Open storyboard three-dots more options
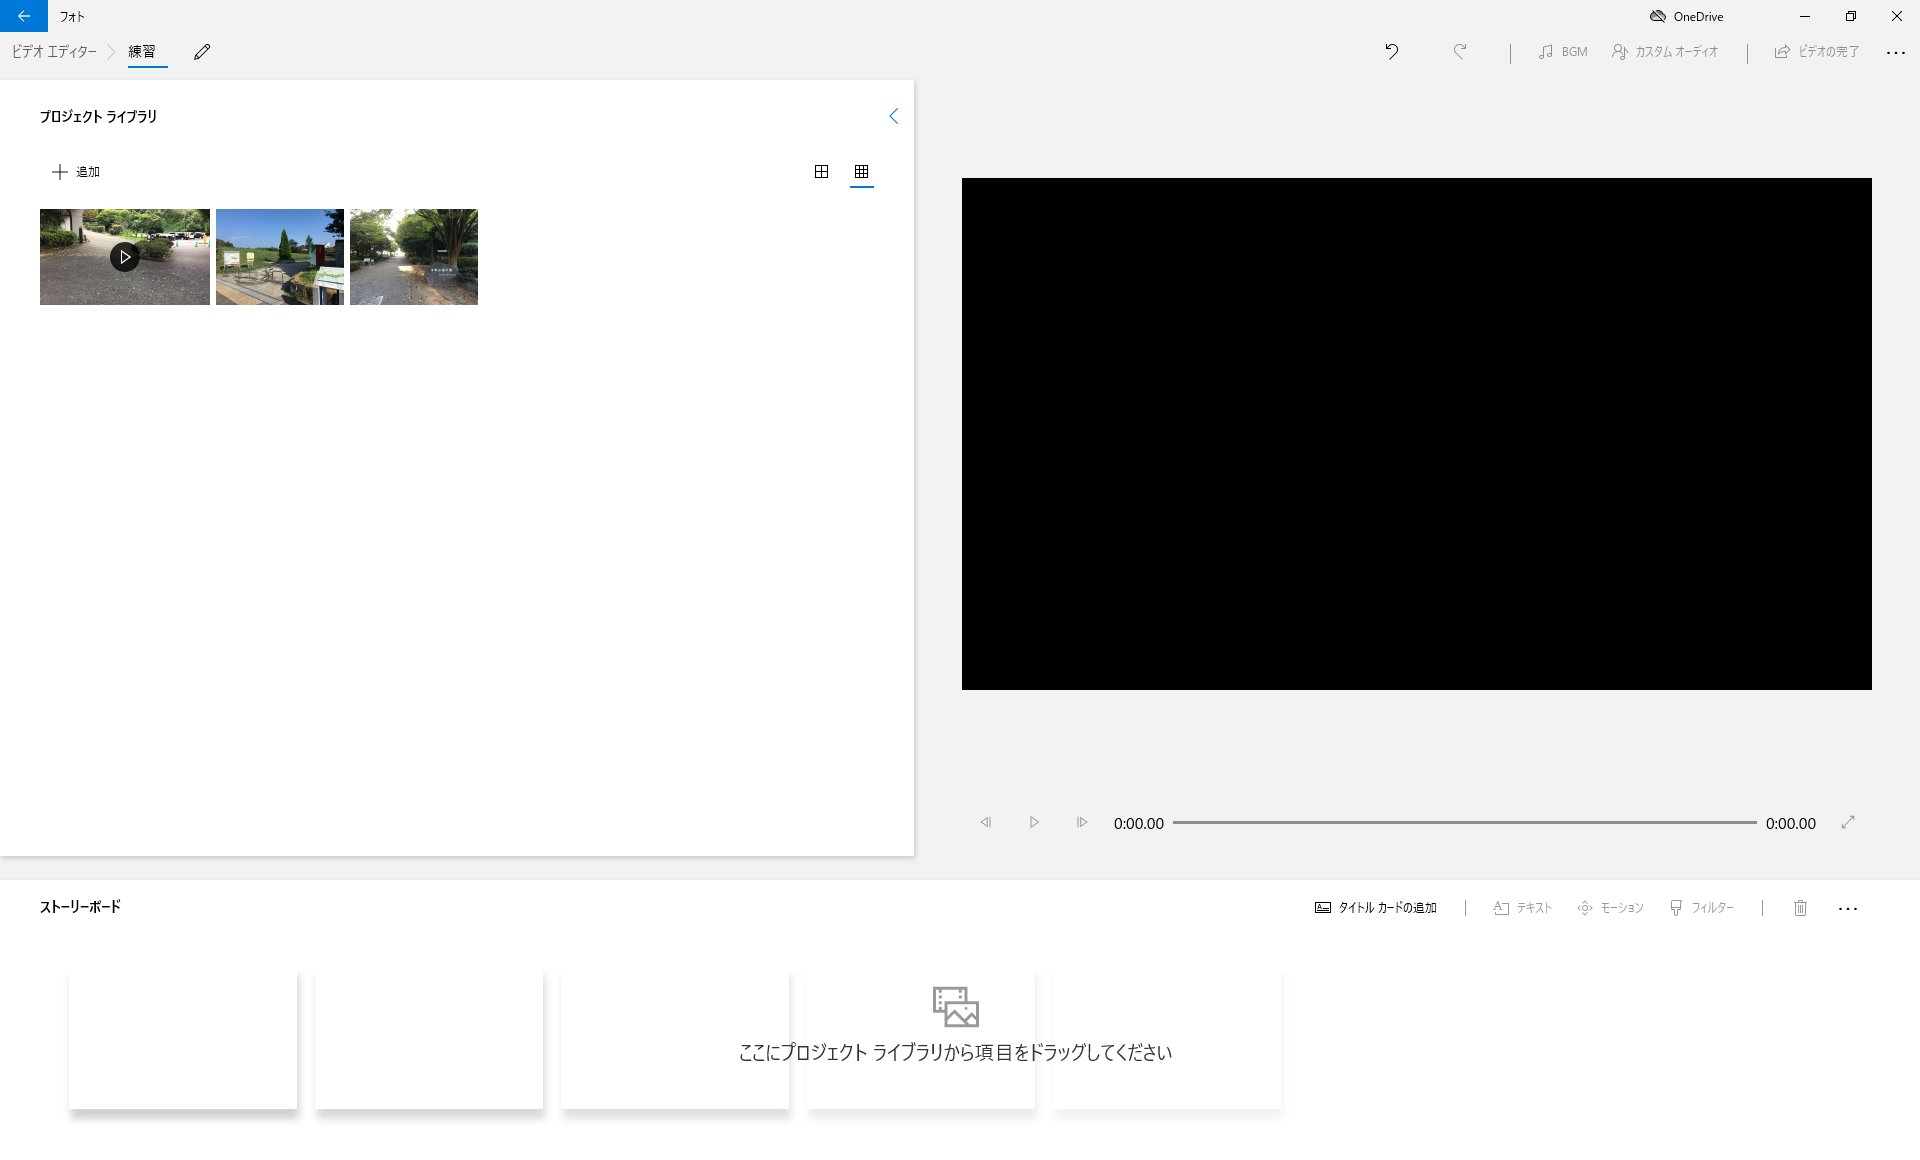1920x1160 pixels. [x=1847, y=909]
